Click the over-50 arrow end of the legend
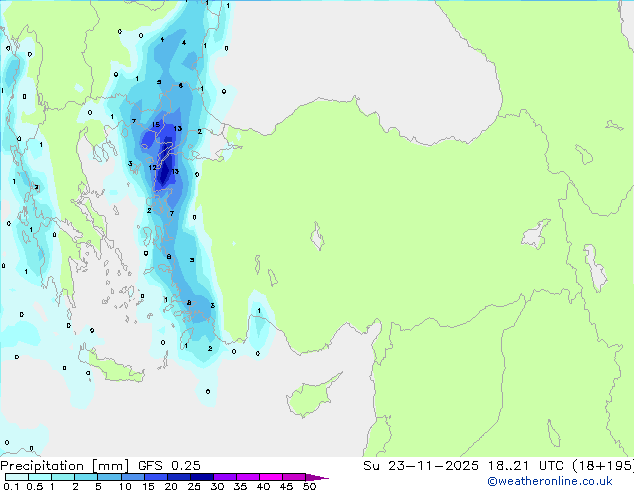Viewport: 634px width, 490px height. 317,477
